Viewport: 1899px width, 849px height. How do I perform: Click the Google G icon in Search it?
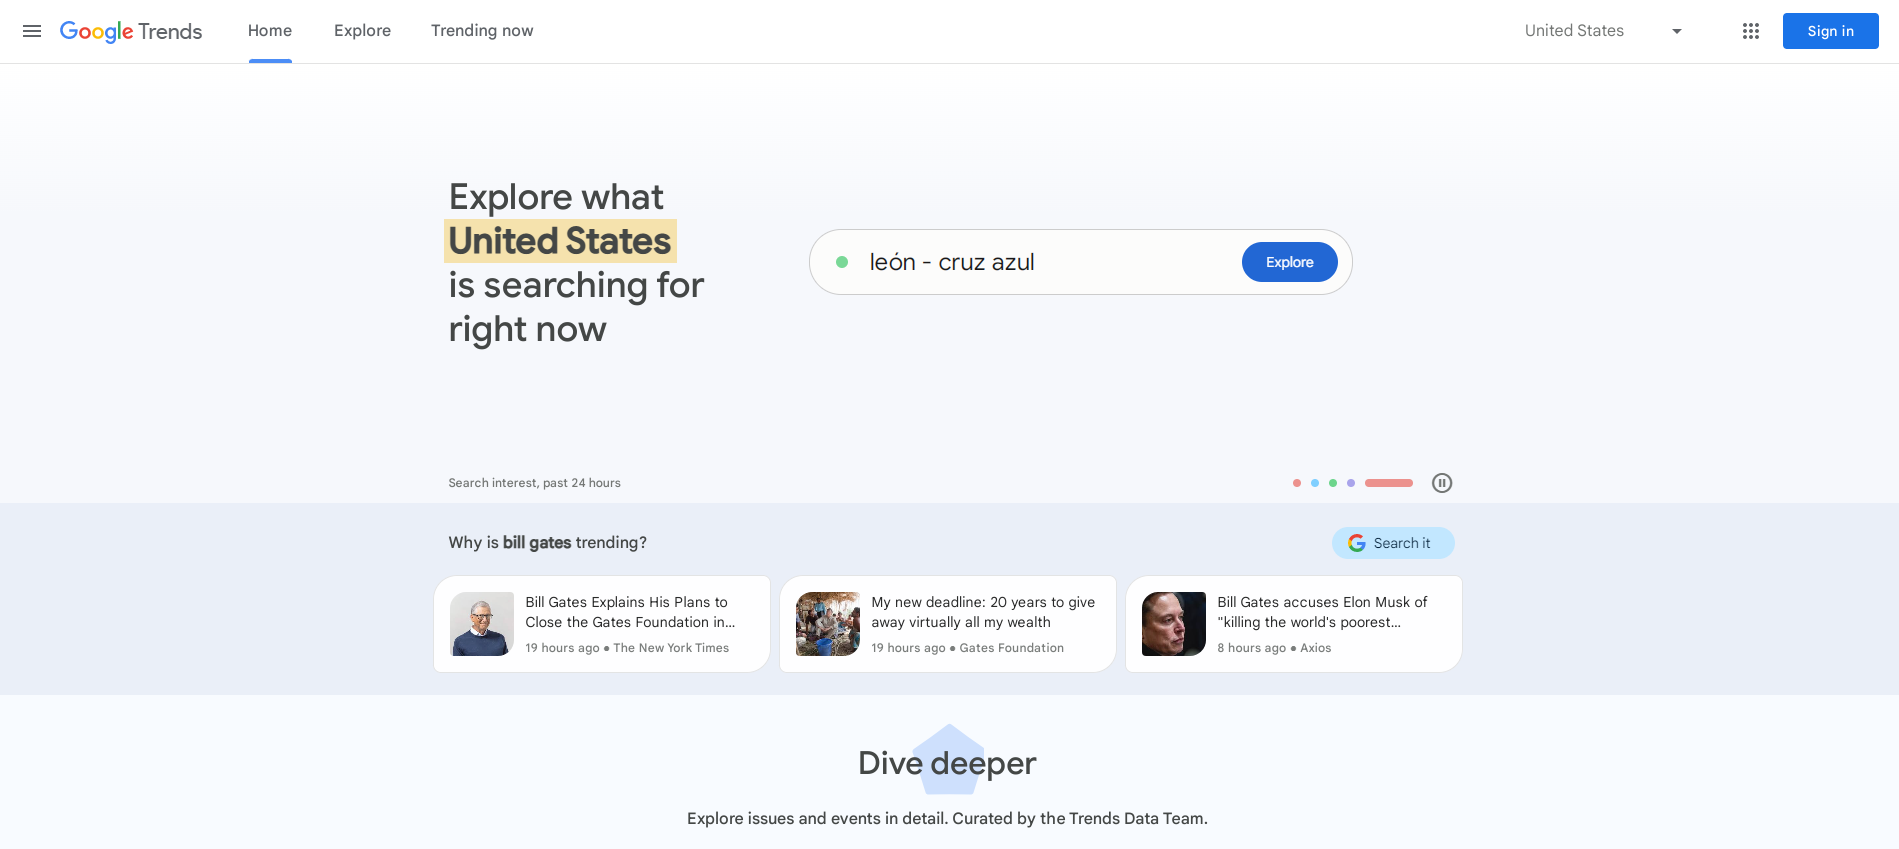(x=1356, y=543)
